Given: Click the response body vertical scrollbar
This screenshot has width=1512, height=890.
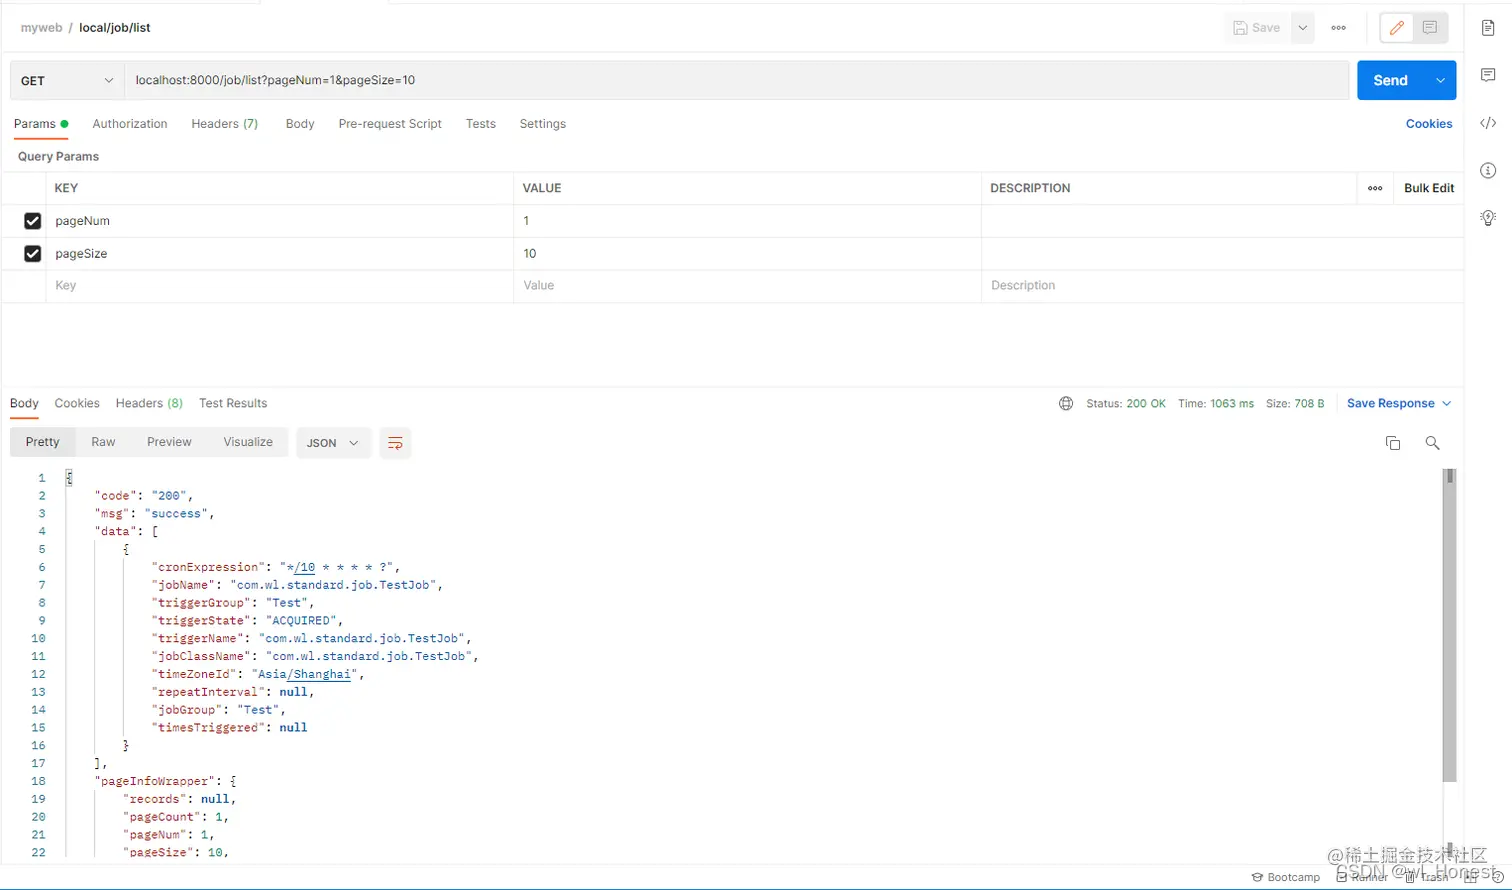Looking at the screenshot, I should click(1450, 625).
